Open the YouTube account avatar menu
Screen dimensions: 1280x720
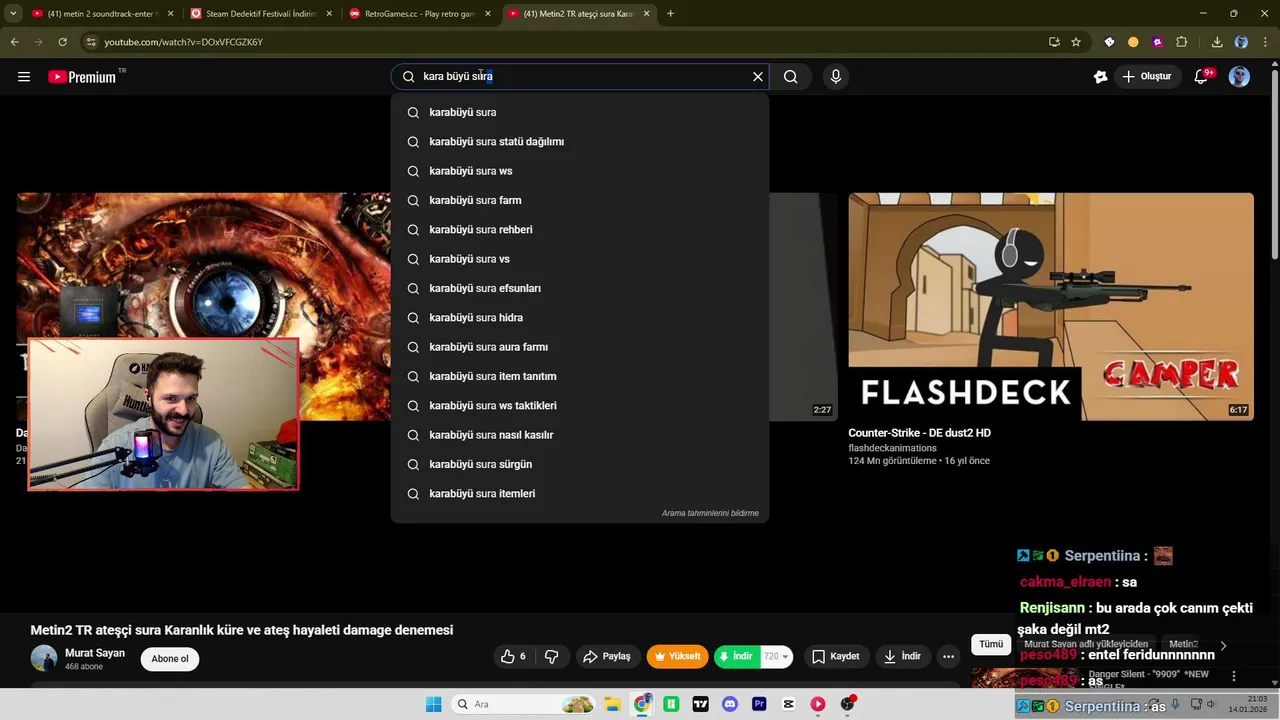(1239, 77)
